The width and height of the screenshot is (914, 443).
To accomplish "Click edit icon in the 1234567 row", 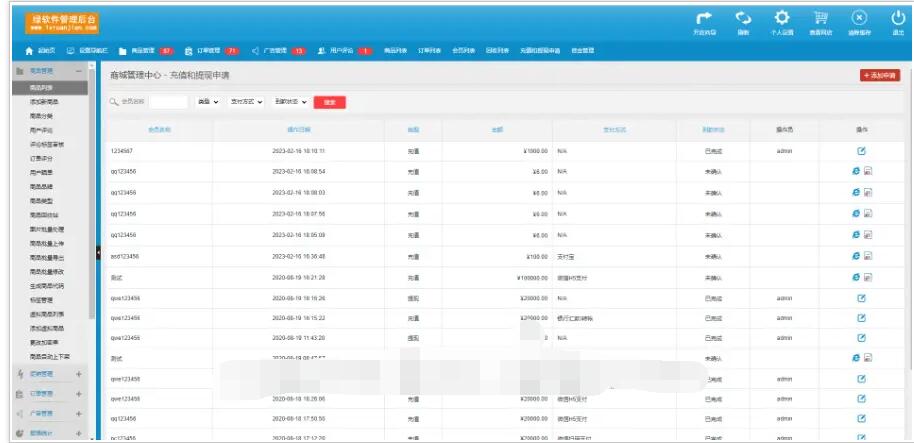I will 861,151.
